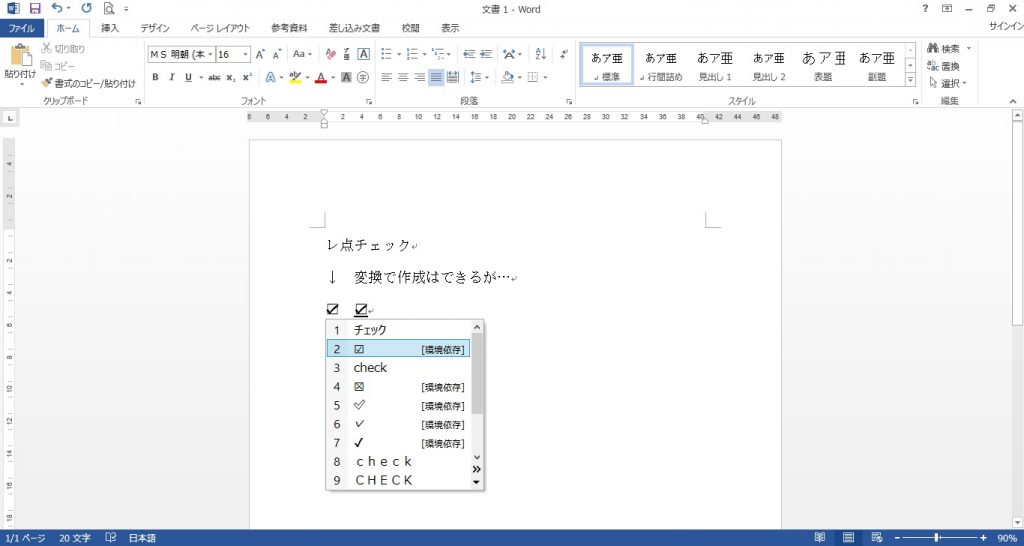Expand the Styles gallery more arrow
The height and width of the screenshot is (546, 1024).
point(910,79)
